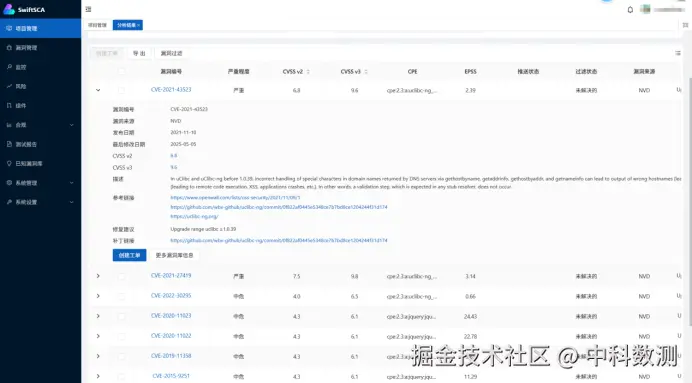
Task: Check the CVE-2020-11023 row checkbox
Action: coord(121,316)
